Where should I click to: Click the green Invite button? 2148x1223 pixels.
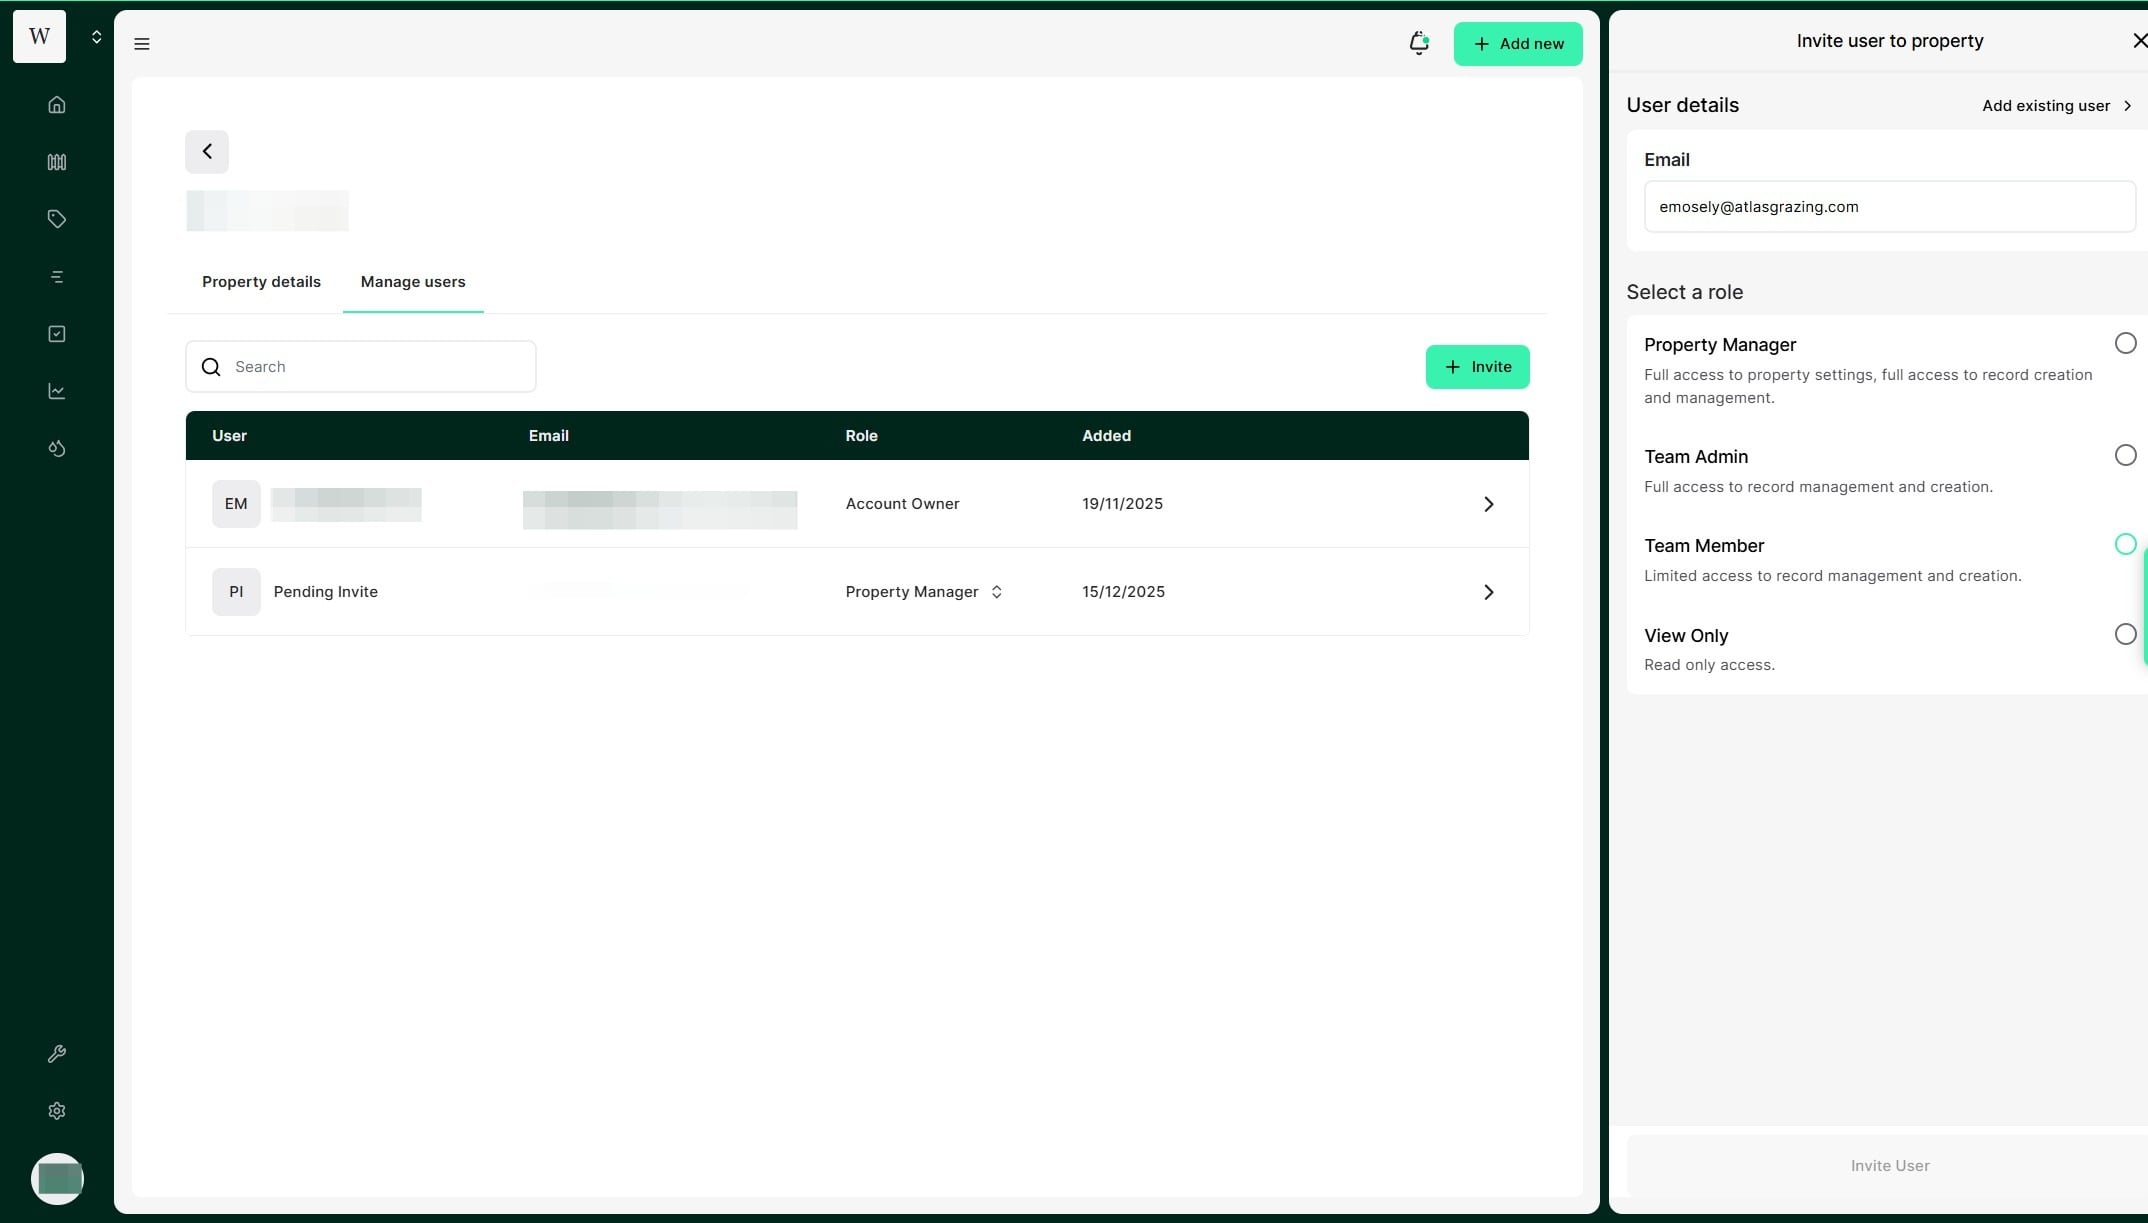(1476, 367)
